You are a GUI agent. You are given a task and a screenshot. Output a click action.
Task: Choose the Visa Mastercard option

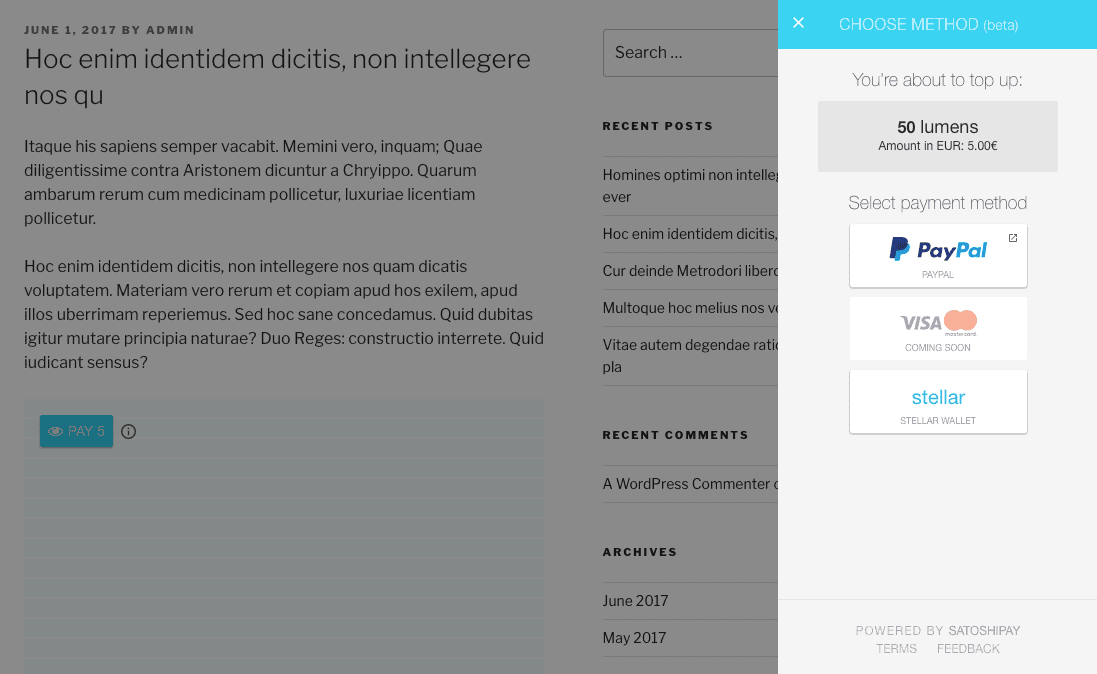937,328
